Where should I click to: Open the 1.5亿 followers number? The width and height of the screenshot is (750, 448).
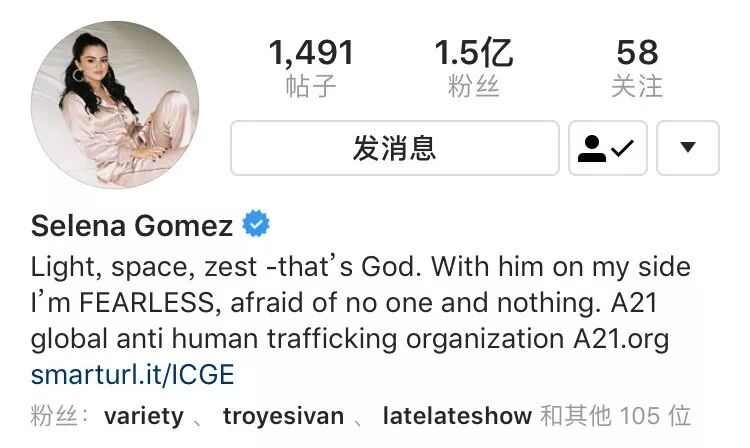click(x=474, y=52)
